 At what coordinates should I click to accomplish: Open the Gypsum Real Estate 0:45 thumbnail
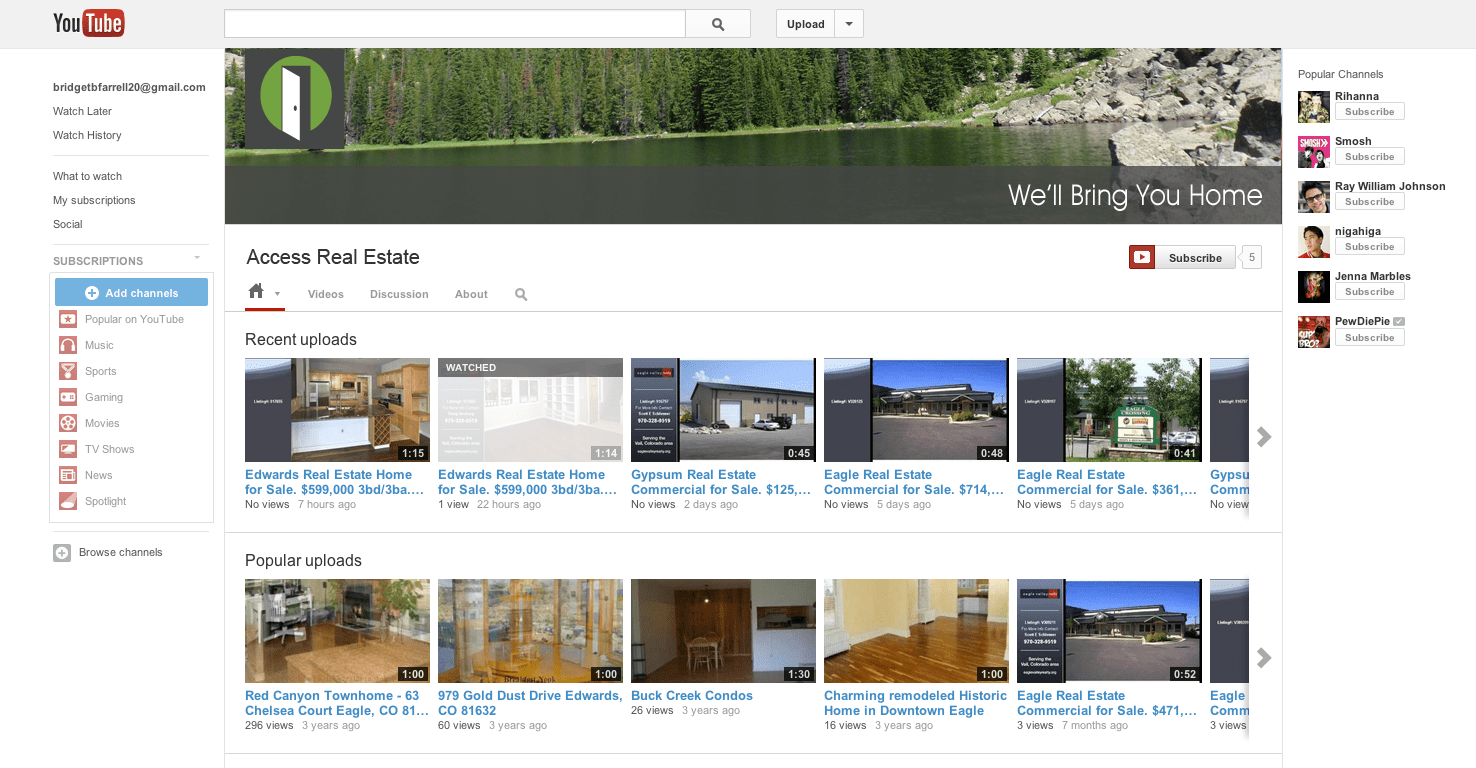(x=723, y=410)
